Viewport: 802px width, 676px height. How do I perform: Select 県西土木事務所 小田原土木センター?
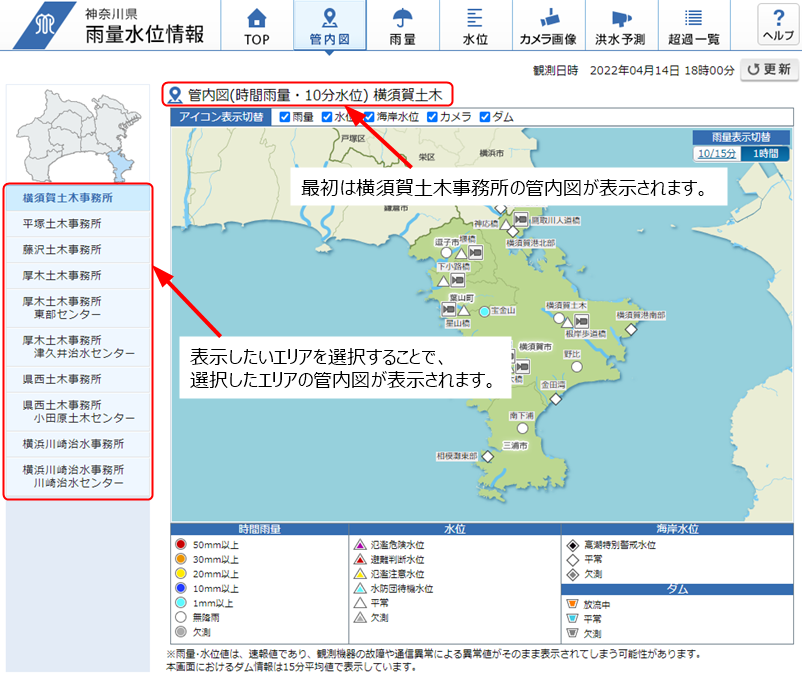click(78, 412)
